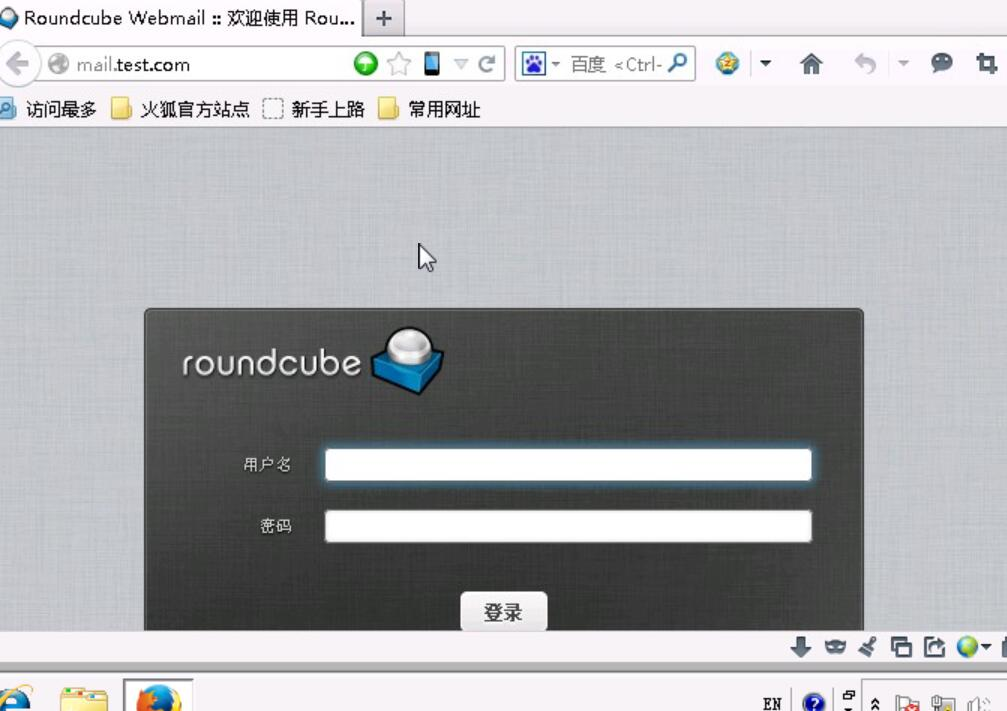The height and width of the screenshot is (711, 1007).
Task: Open the 常用网址 bookmark folder
Action: [x=428, y=109]
